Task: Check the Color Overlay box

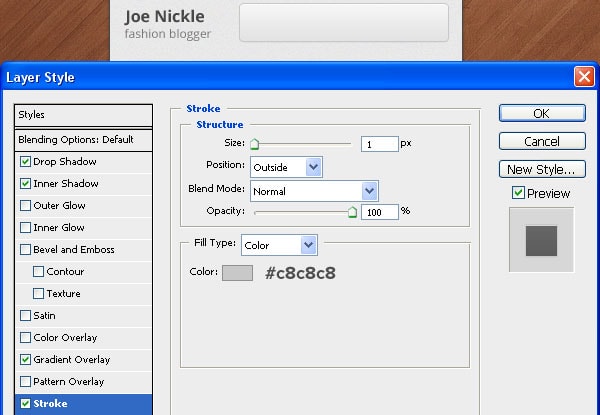Action: [x=25, y=337]
